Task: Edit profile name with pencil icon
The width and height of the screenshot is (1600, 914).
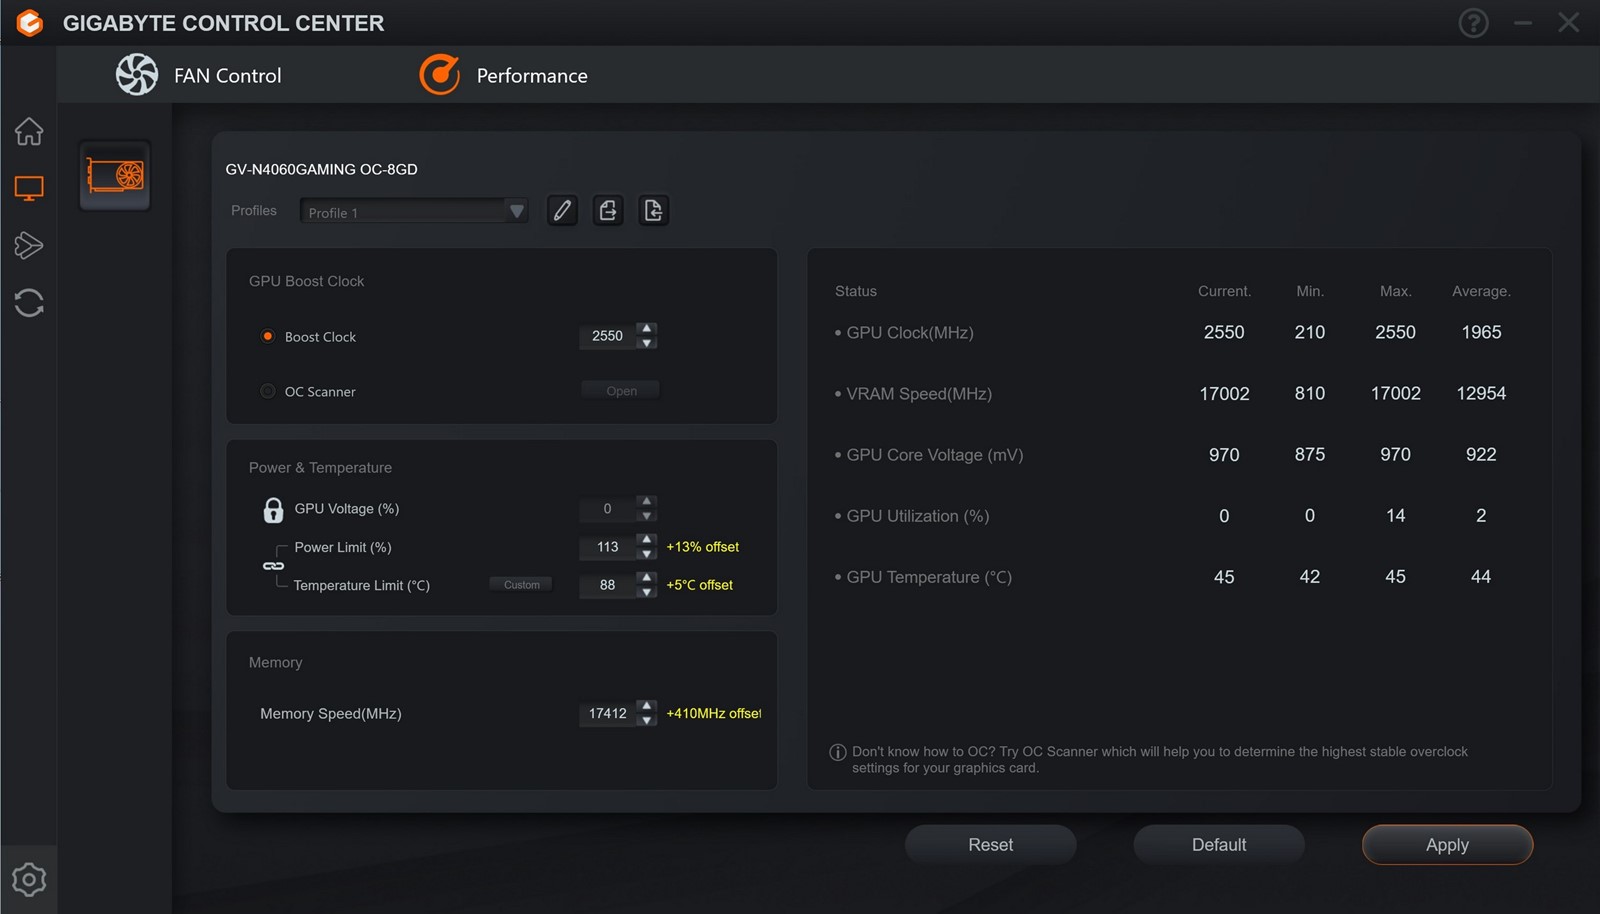Action: click(562, 210)
